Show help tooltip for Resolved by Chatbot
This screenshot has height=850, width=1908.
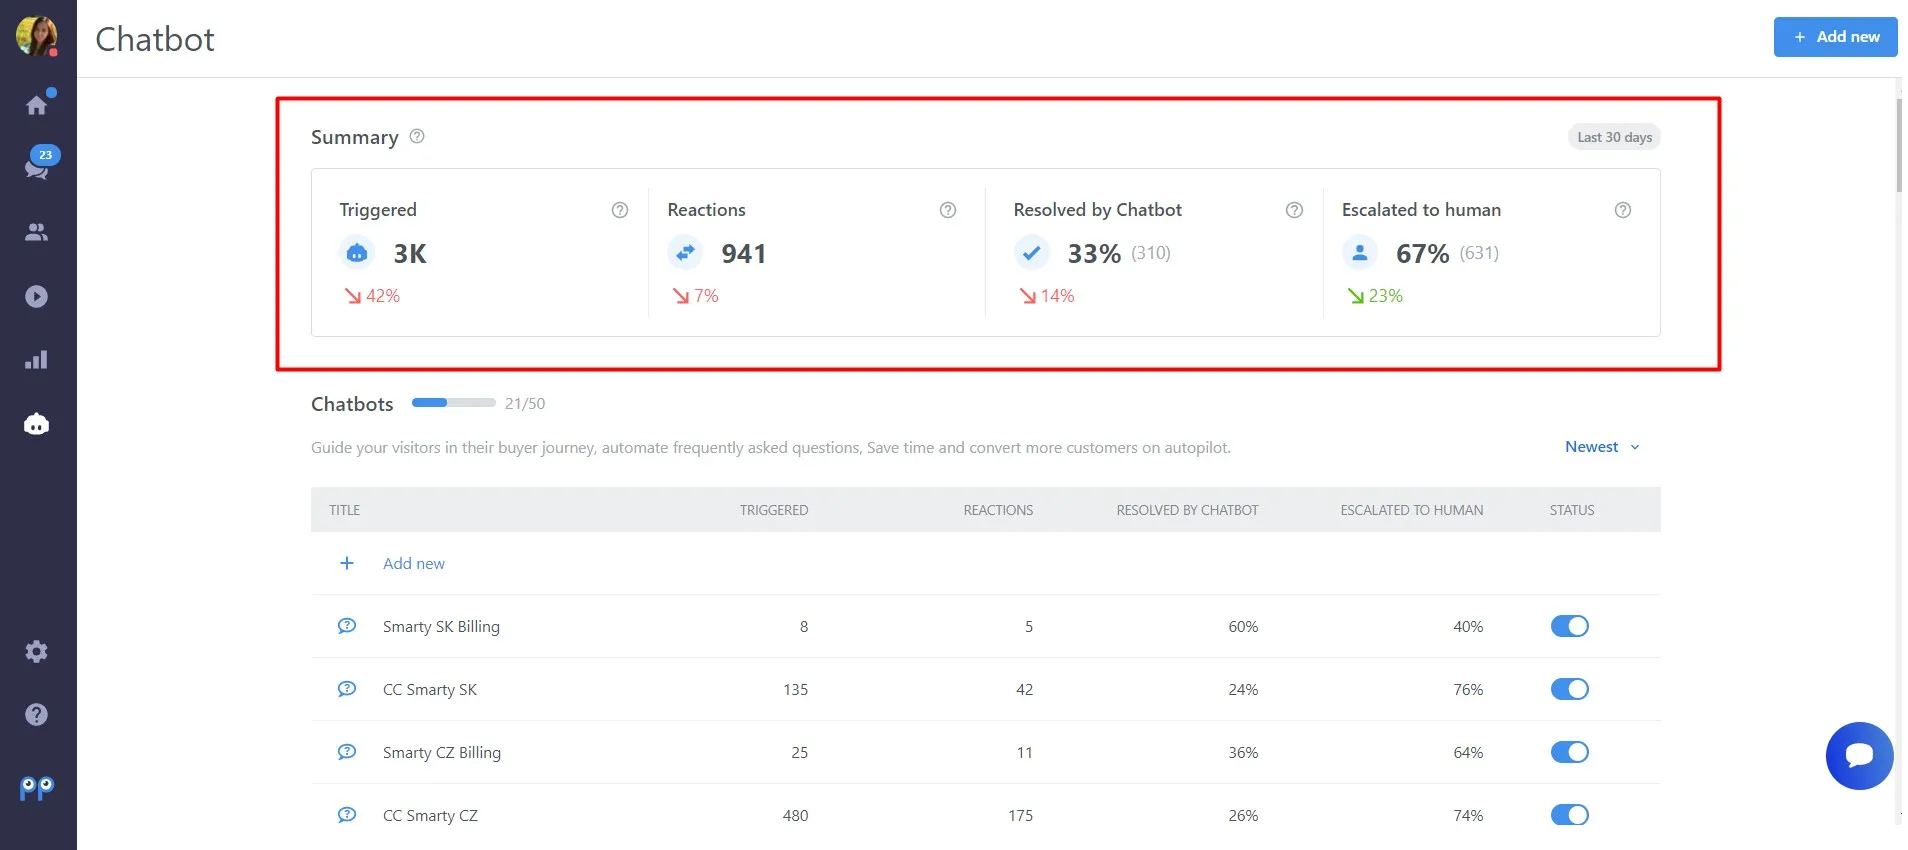[x=1294, y=210]
